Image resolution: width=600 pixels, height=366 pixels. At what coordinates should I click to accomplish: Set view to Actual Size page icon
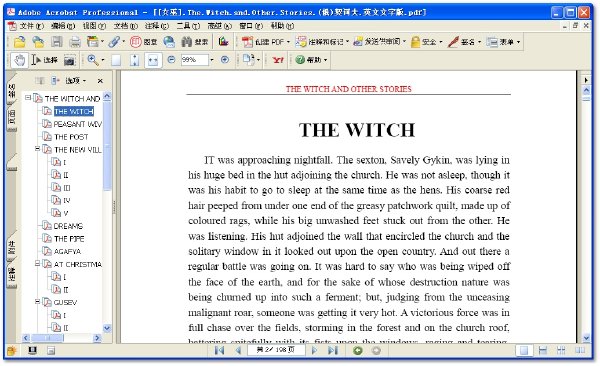coord(116,60)
